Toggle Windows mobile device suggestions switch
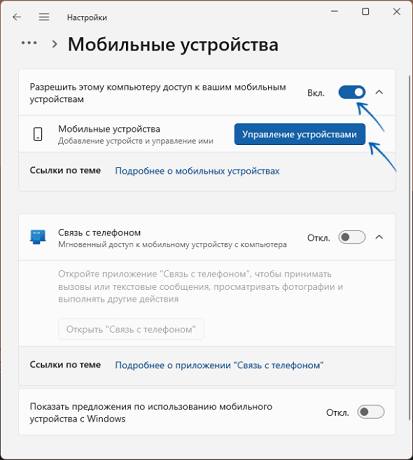This screenshot has height=460, width=413. tap(371, 412)
